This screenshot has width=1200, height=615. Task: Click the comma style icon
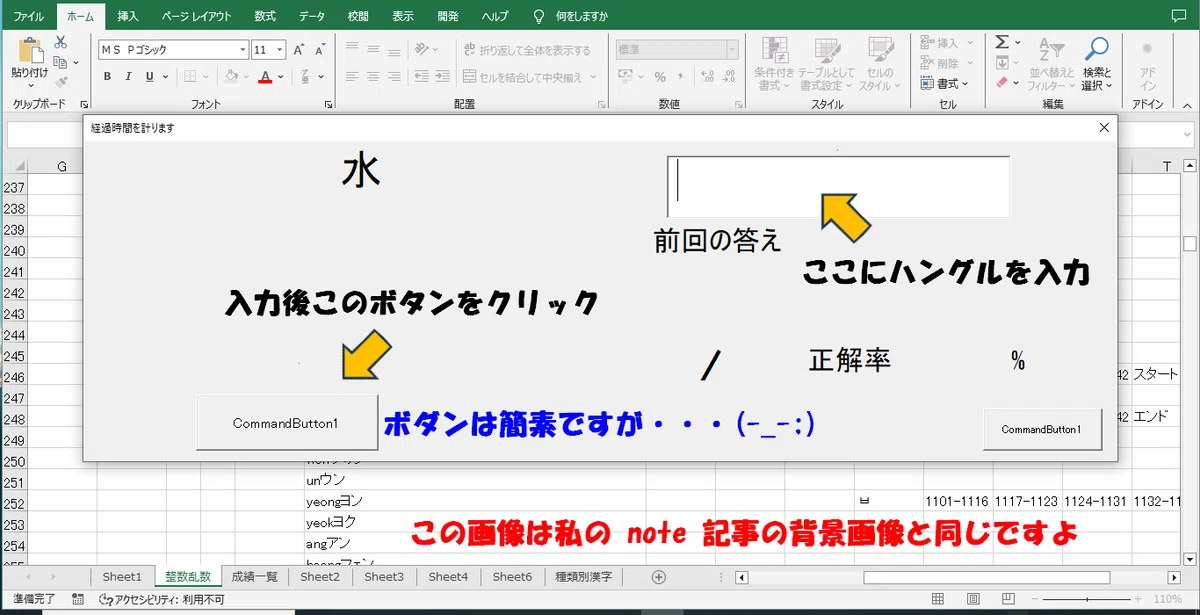click(x=680, y=76)
